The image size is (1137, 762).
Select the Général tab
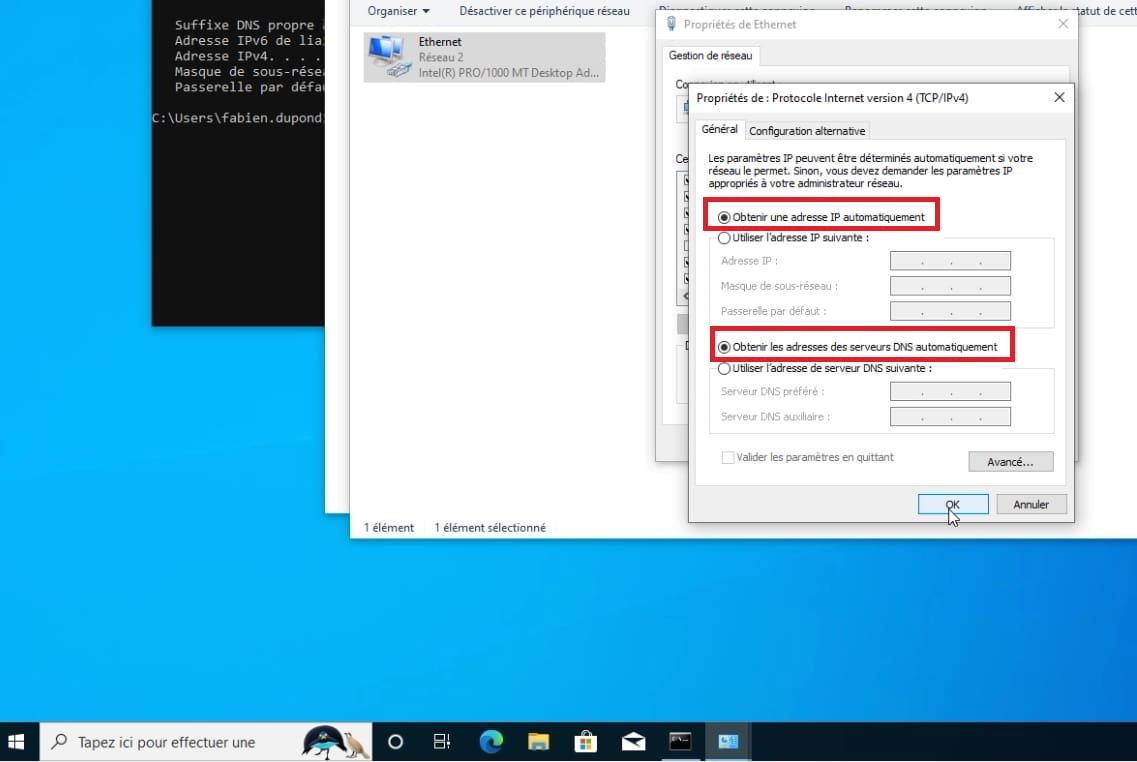(719, 129)
